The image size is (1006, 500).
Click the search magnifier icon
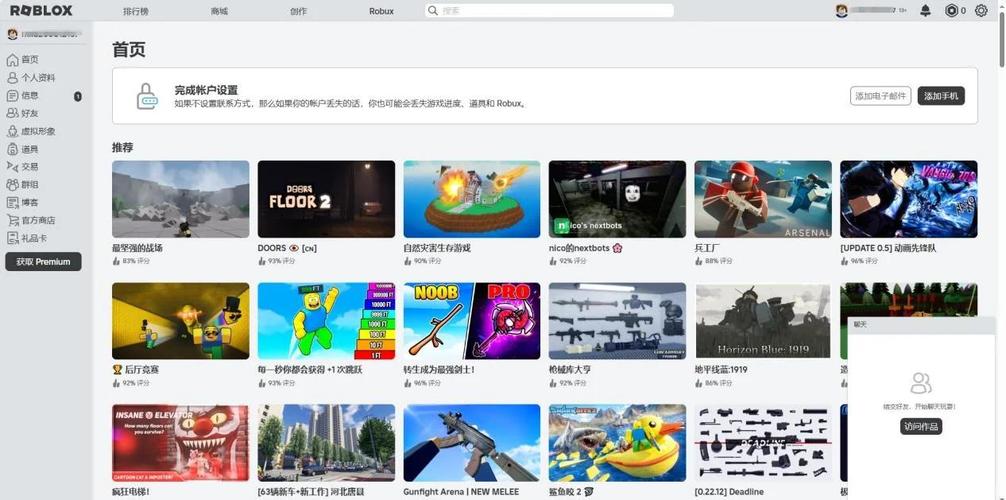433,10
